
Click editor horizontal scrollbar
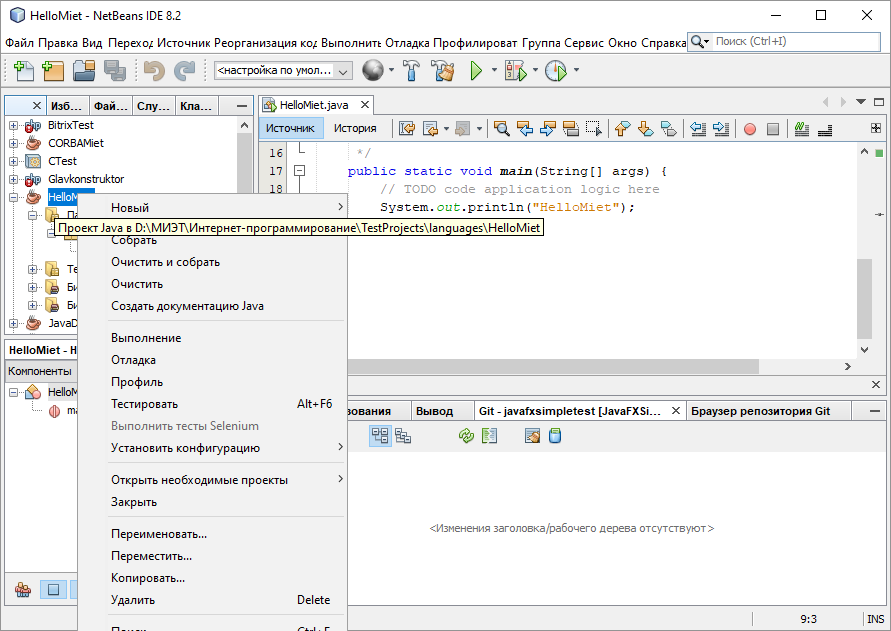[553, 367]
